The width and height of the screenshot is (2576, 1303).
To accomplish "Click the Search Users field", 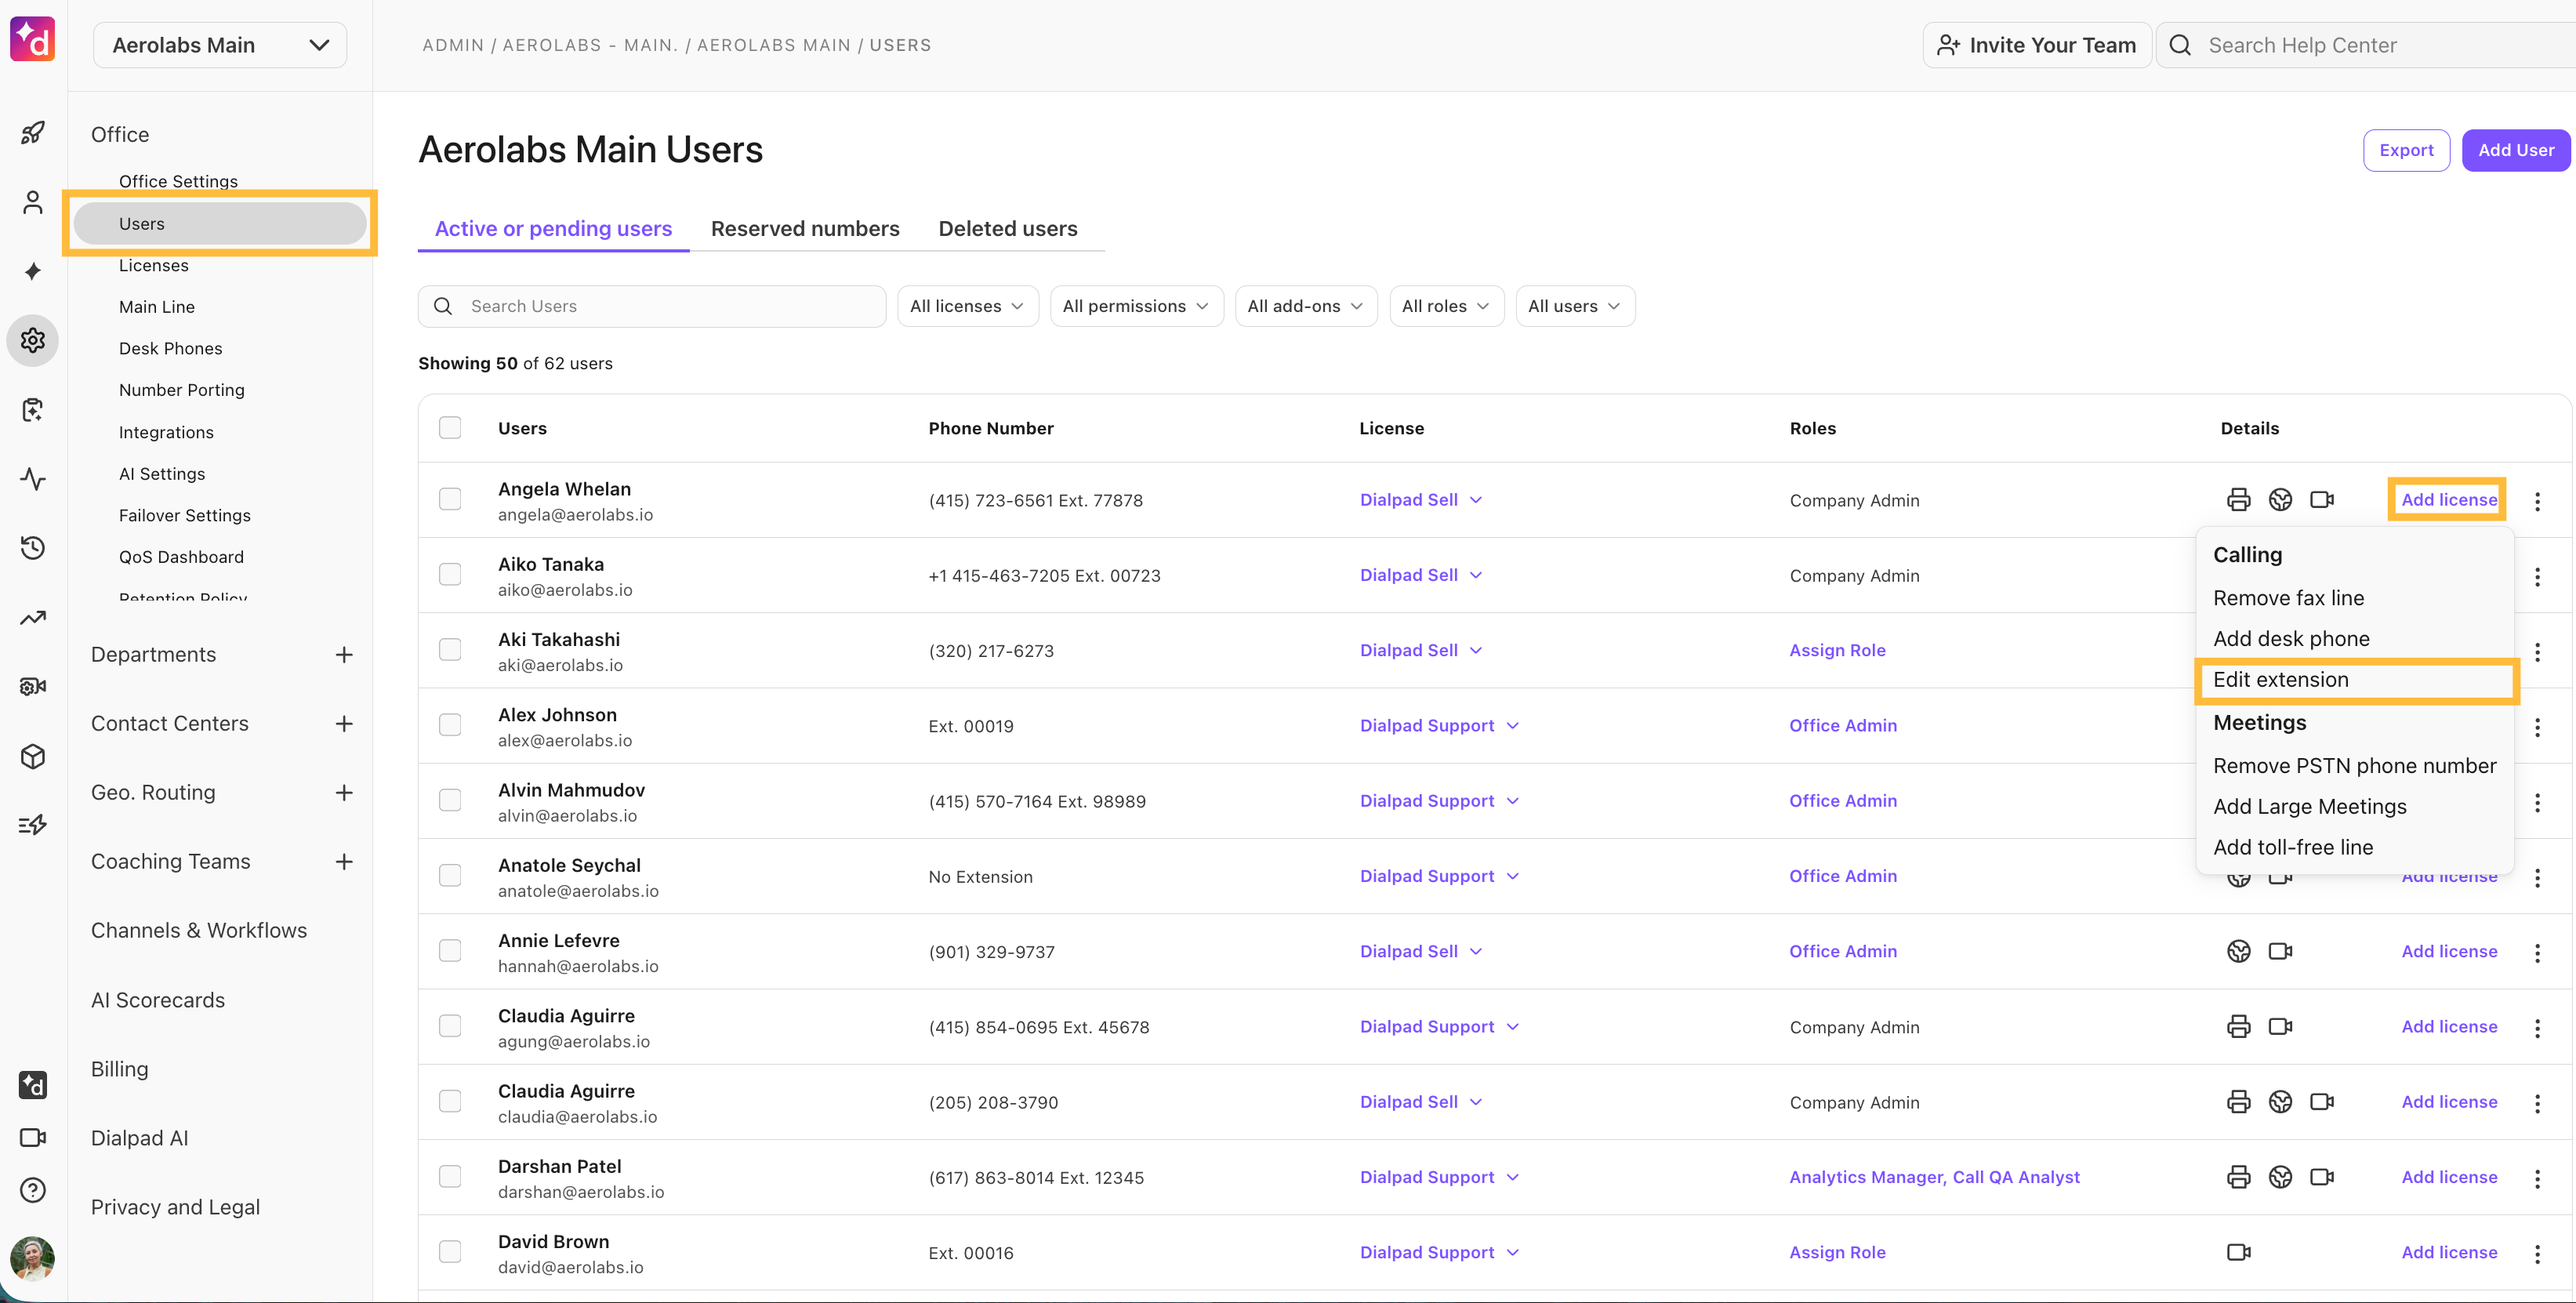I will tap(651, 306).
